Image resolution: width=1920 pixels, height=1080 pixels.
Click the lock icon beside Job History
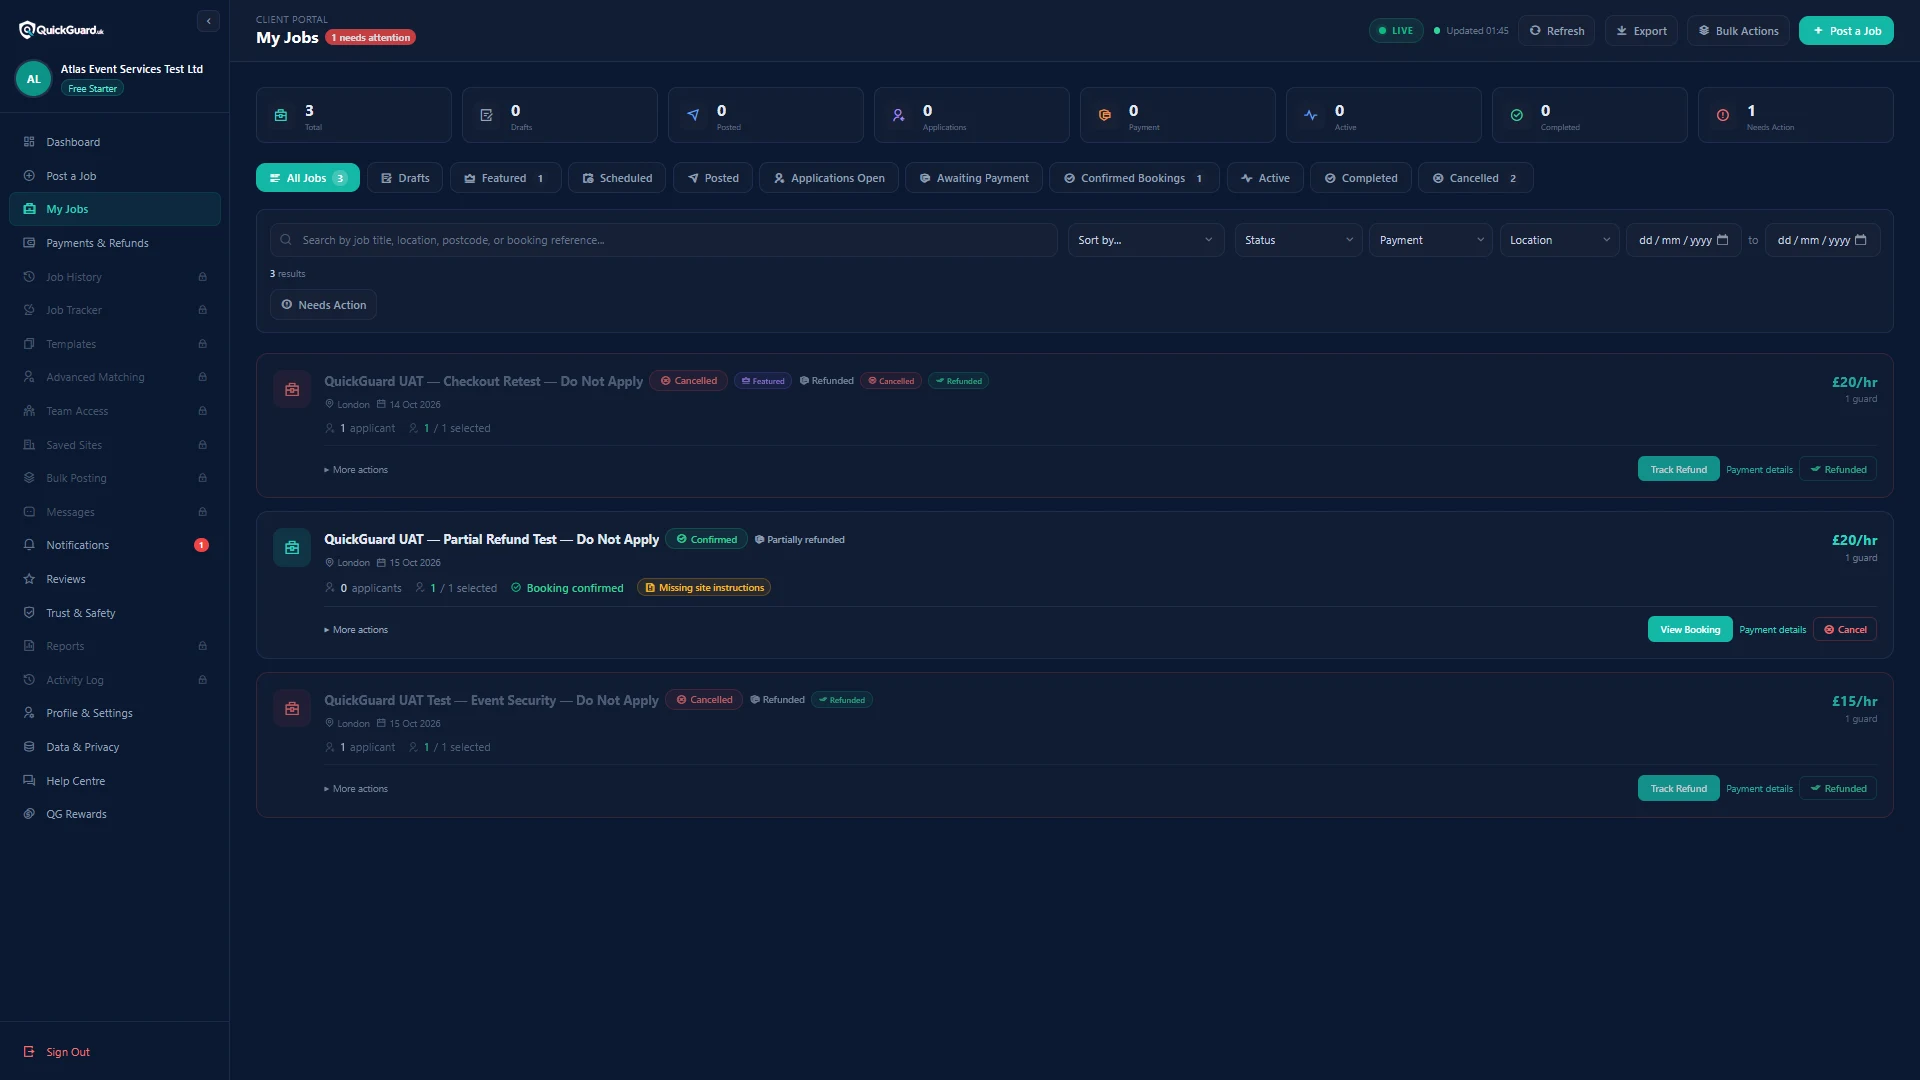tap(202, 277)
